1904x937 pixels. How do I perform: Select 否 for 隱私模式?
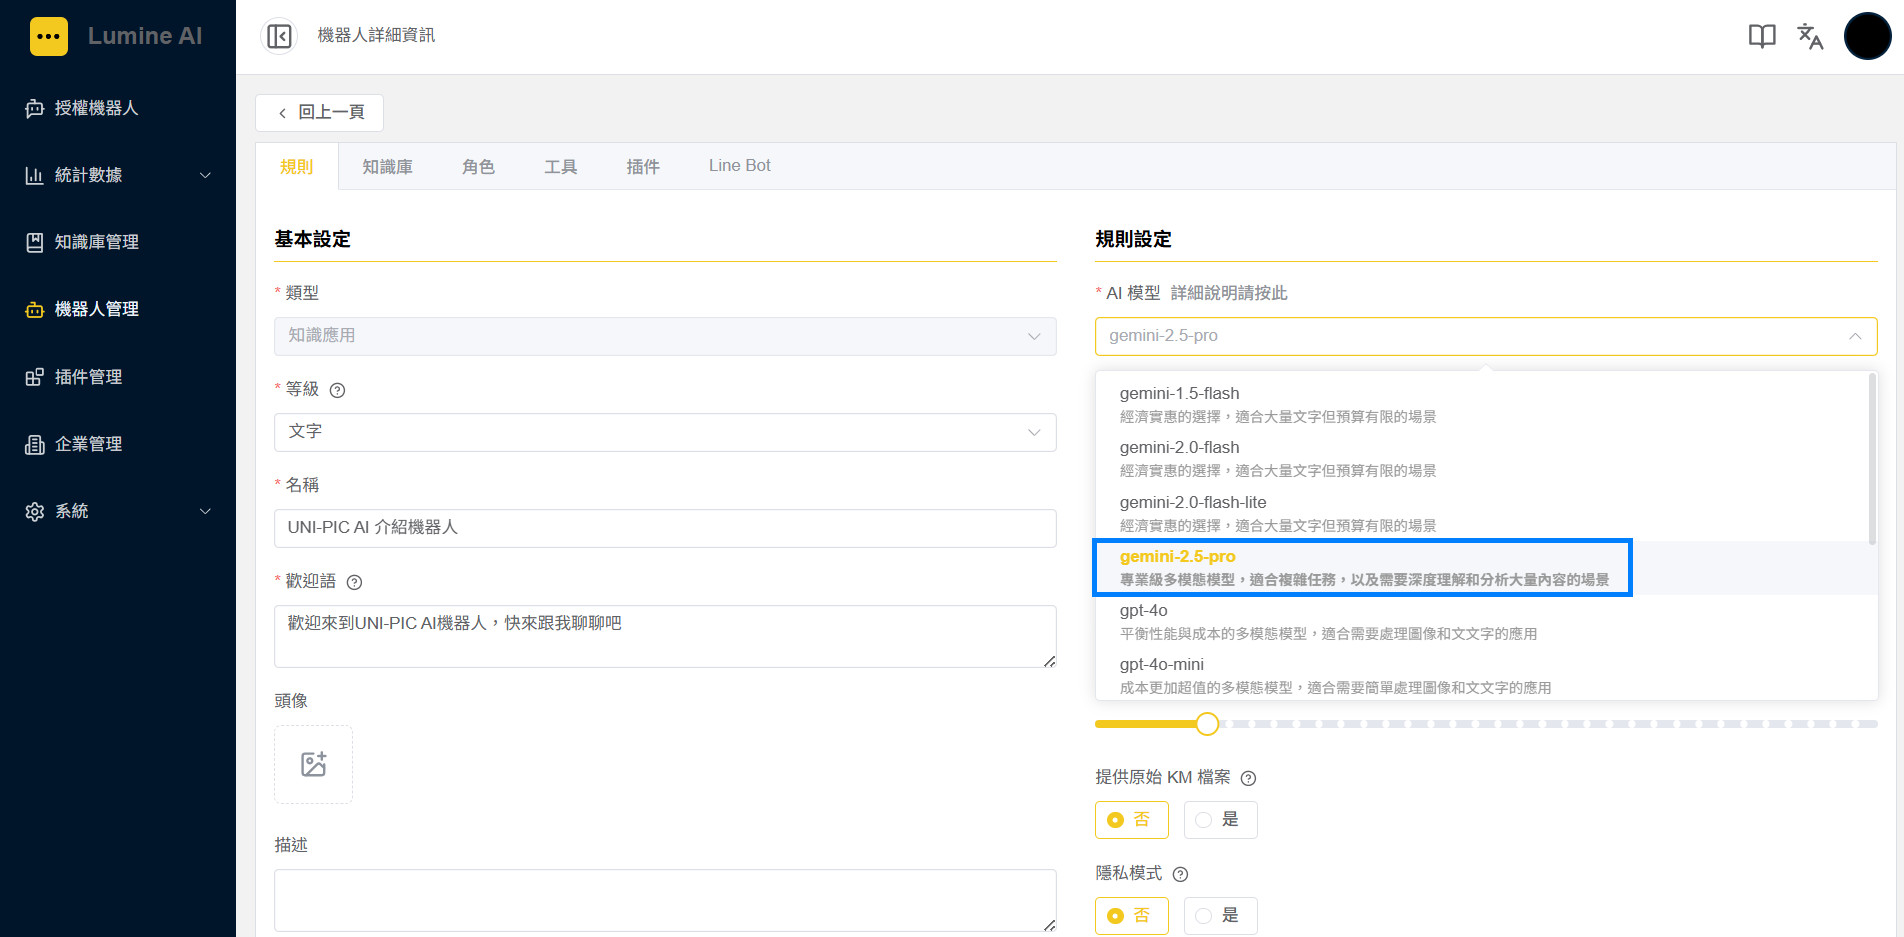coord(1132,916)
